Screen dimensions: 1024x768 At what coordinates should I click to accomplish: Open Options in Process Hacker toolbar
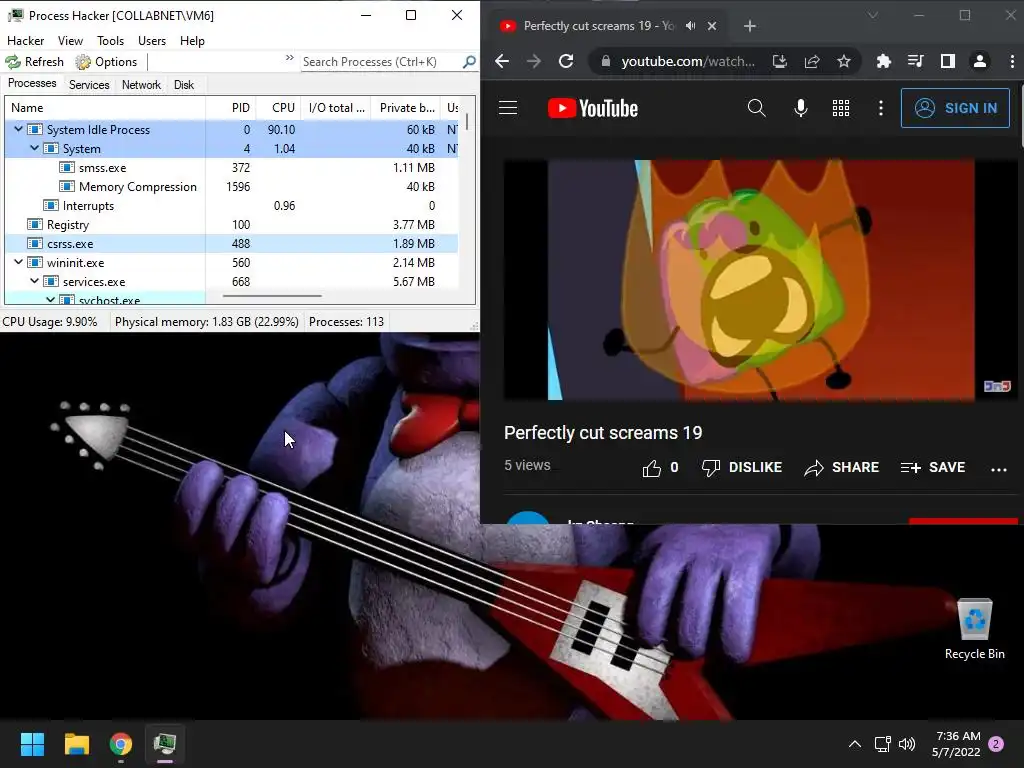(106, 62)
